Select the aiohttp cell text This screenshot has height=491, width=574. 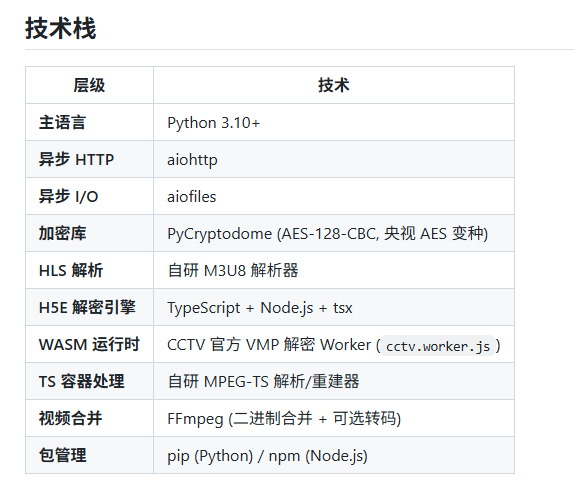tap(193, 160)
